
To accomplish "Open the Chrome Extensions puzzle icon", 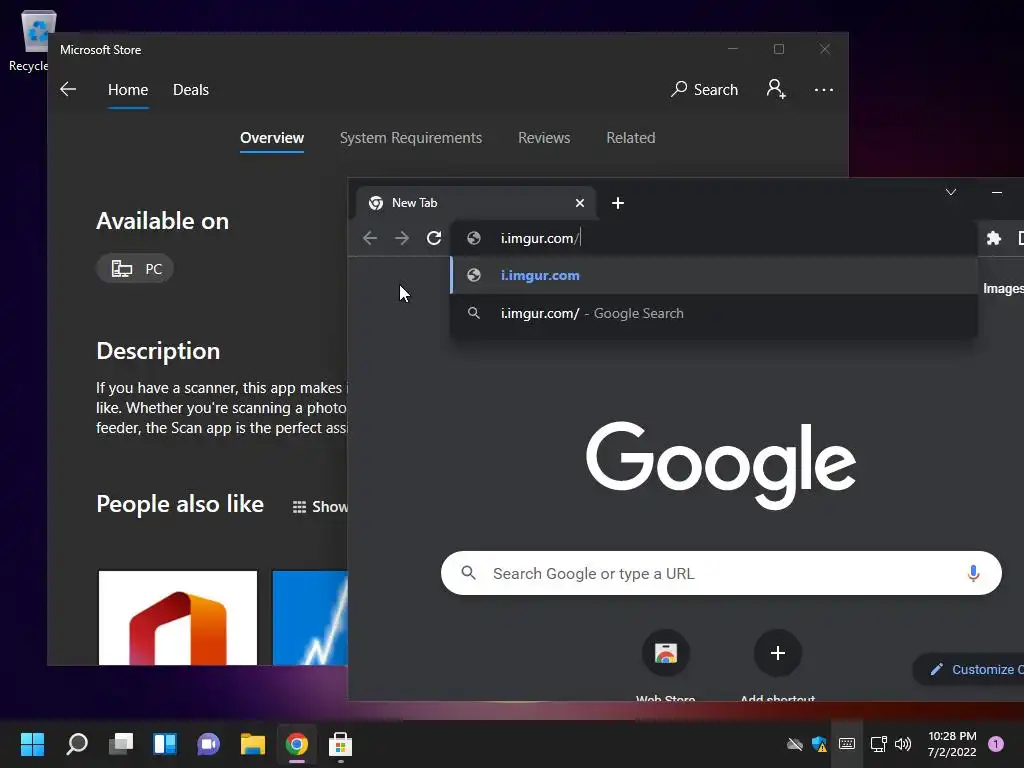I will 993,238.
